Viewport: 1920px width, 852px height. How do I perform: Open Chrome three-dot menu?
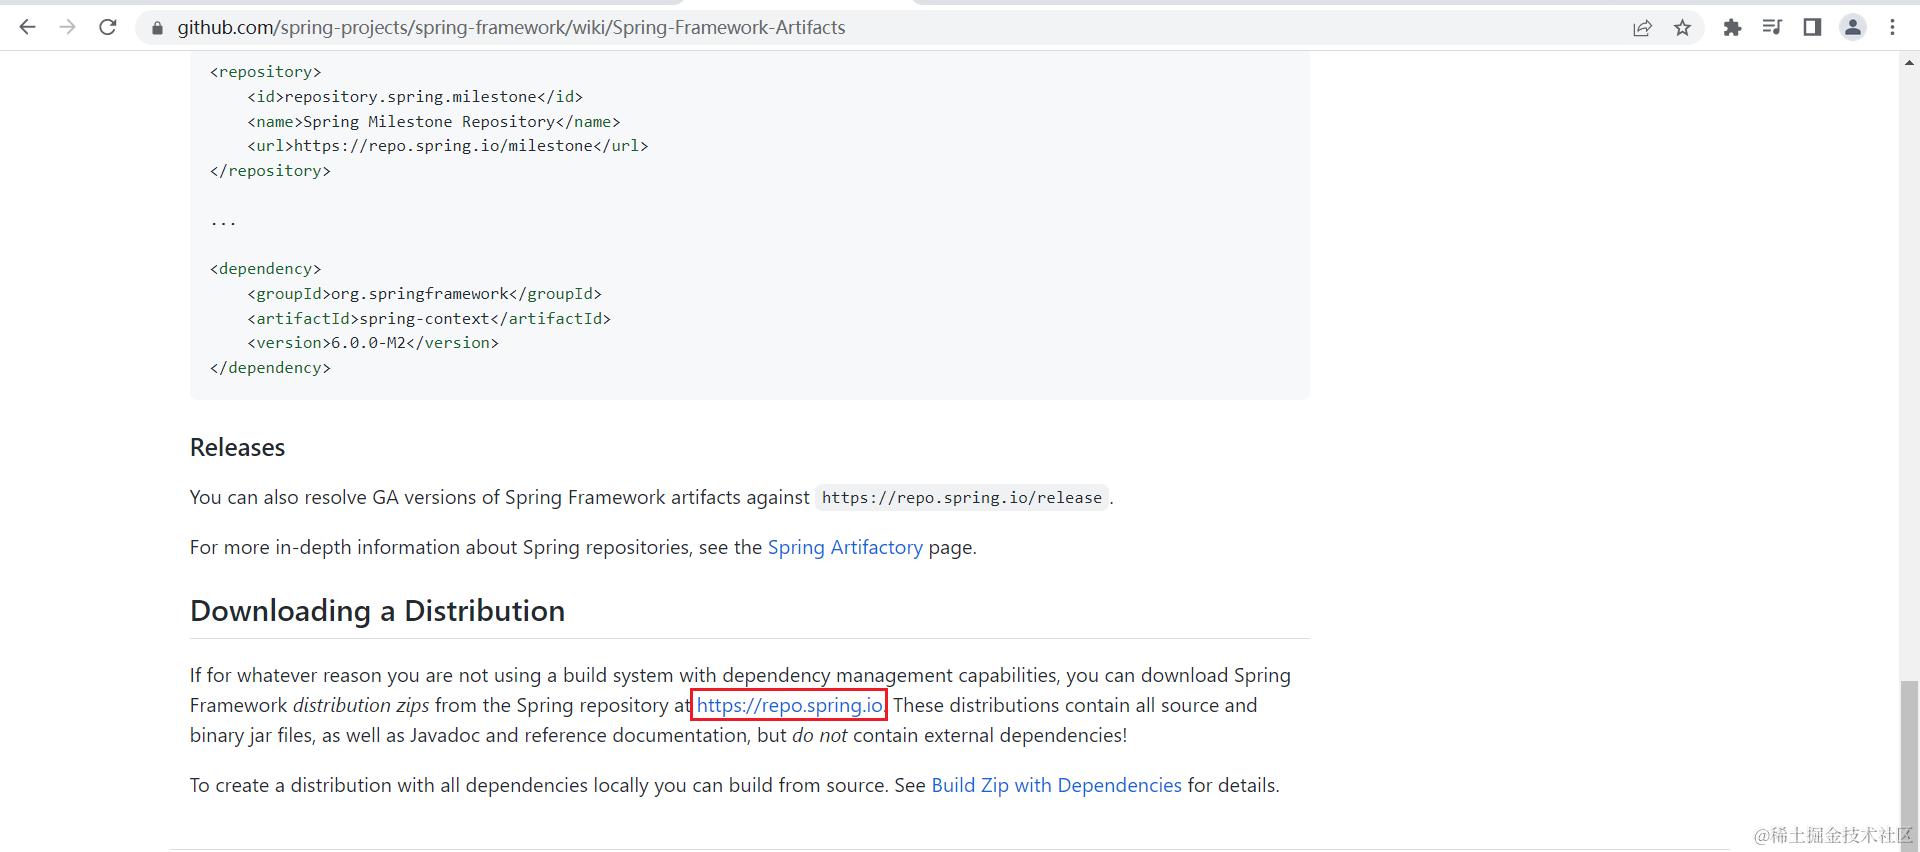(x=1892, y=28)
